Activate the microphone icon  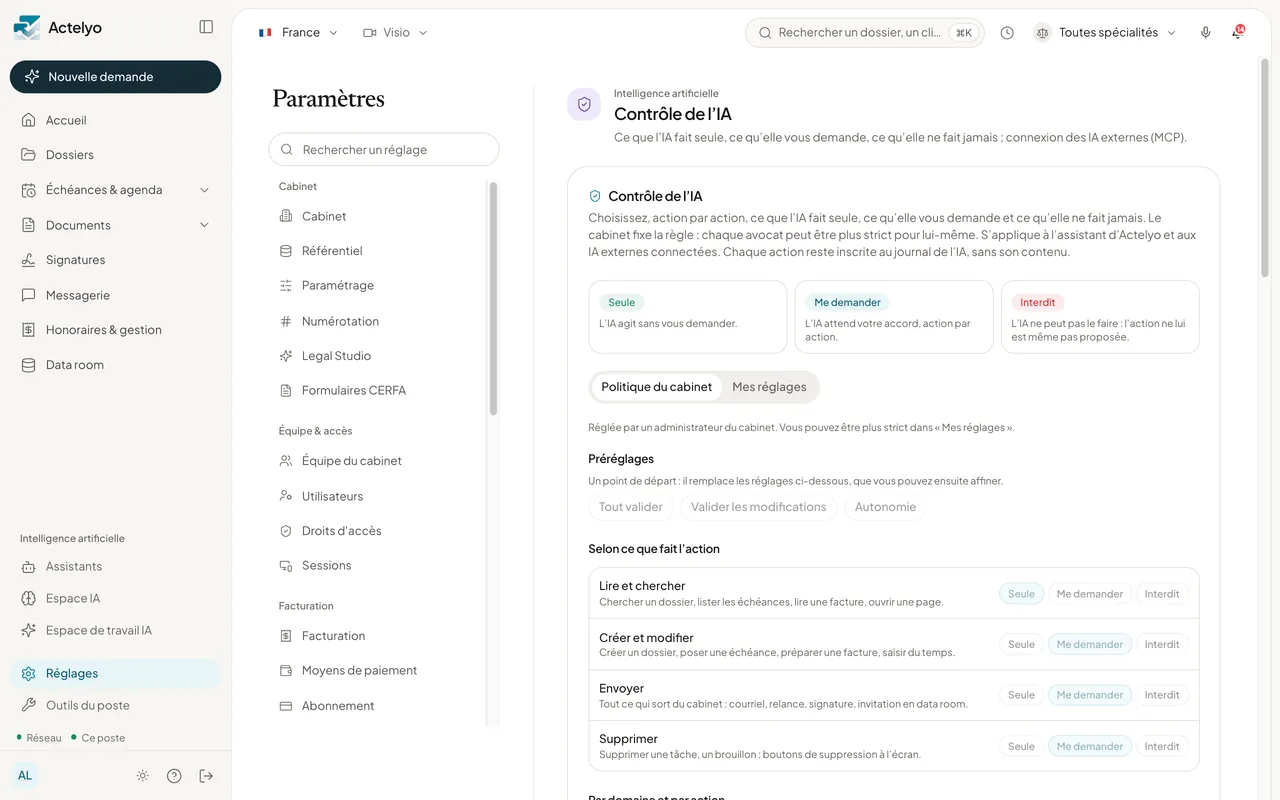(1206, 33)
